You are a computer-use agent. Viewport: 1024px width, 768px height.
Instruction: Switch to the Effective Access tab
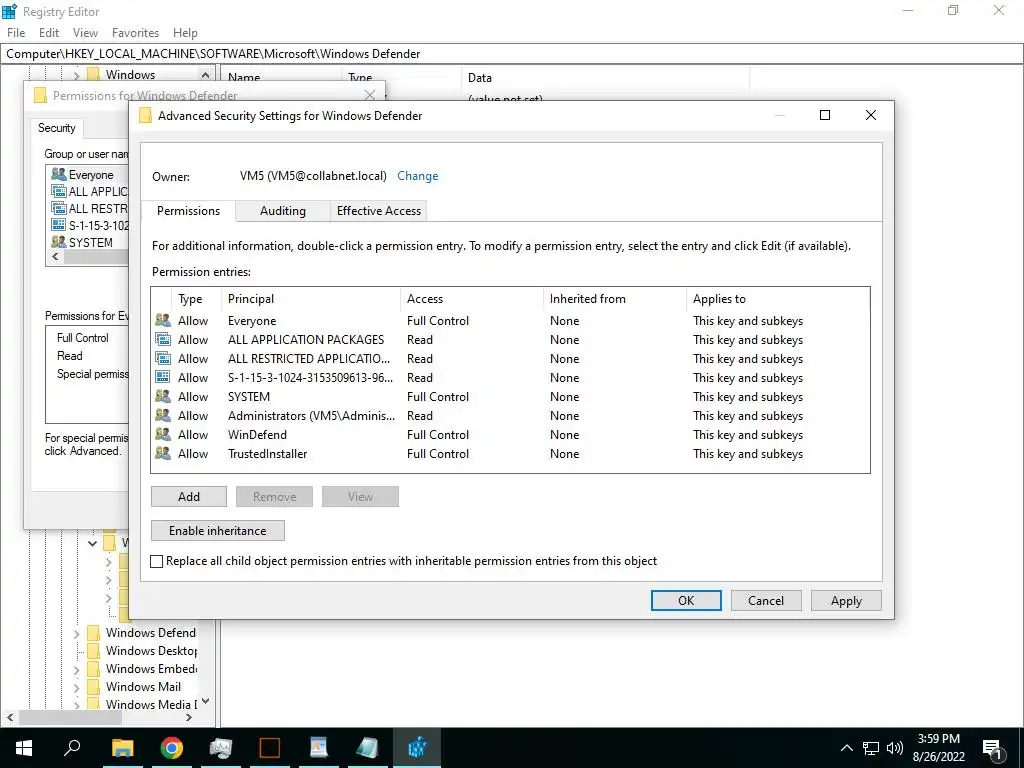click(379, 211)
